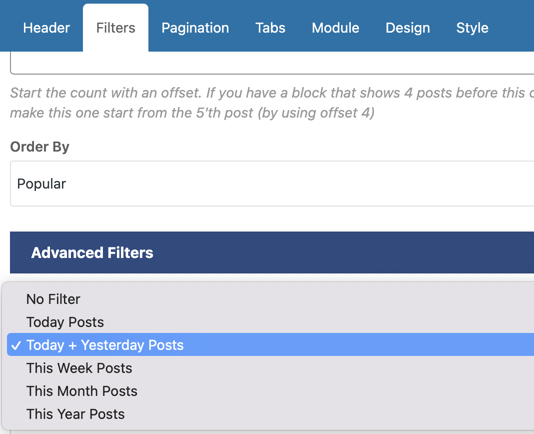Select This Month Posts filter

click(x=271, y=391)
